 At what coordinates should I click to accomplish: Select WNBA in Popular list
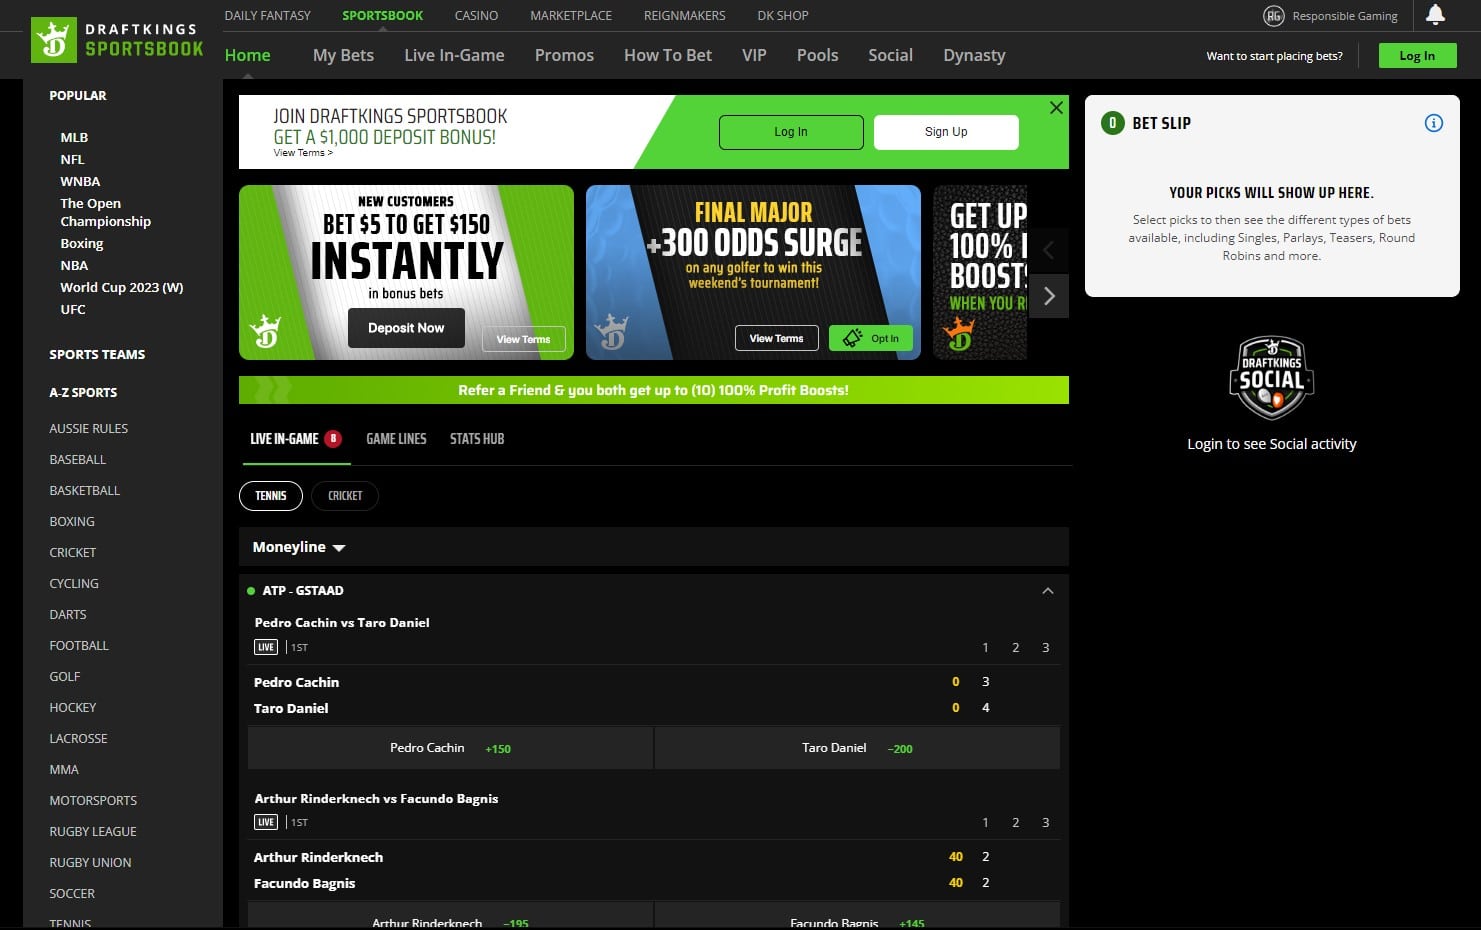click(x=80, y=181)
